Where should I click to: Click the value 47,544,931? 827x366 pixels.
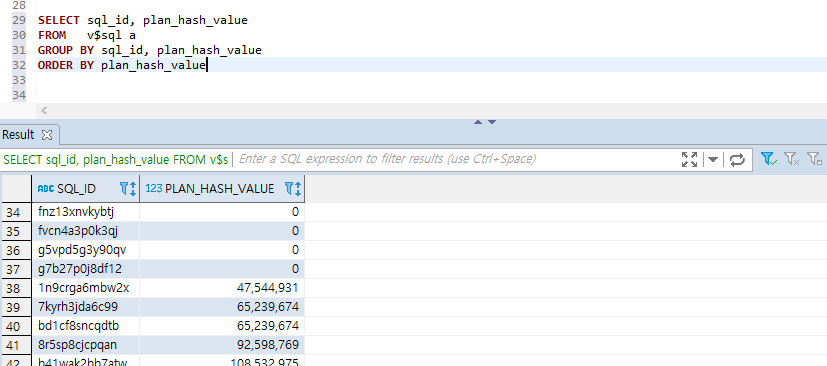click(267, 288)
